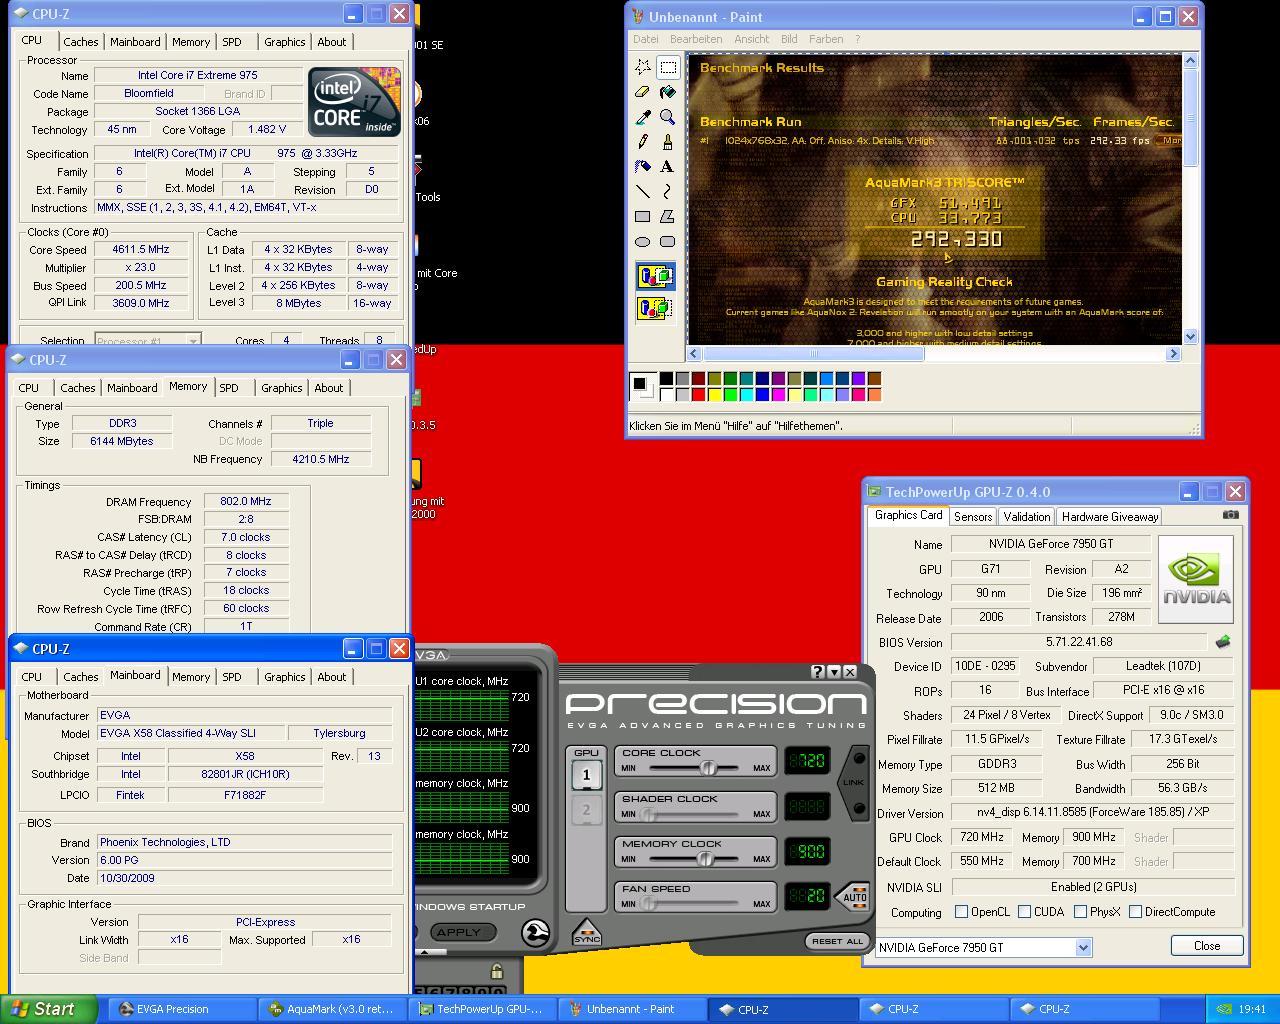
Task: Toggle the LINK clocks button in Precision
Action: coord(853,783)
